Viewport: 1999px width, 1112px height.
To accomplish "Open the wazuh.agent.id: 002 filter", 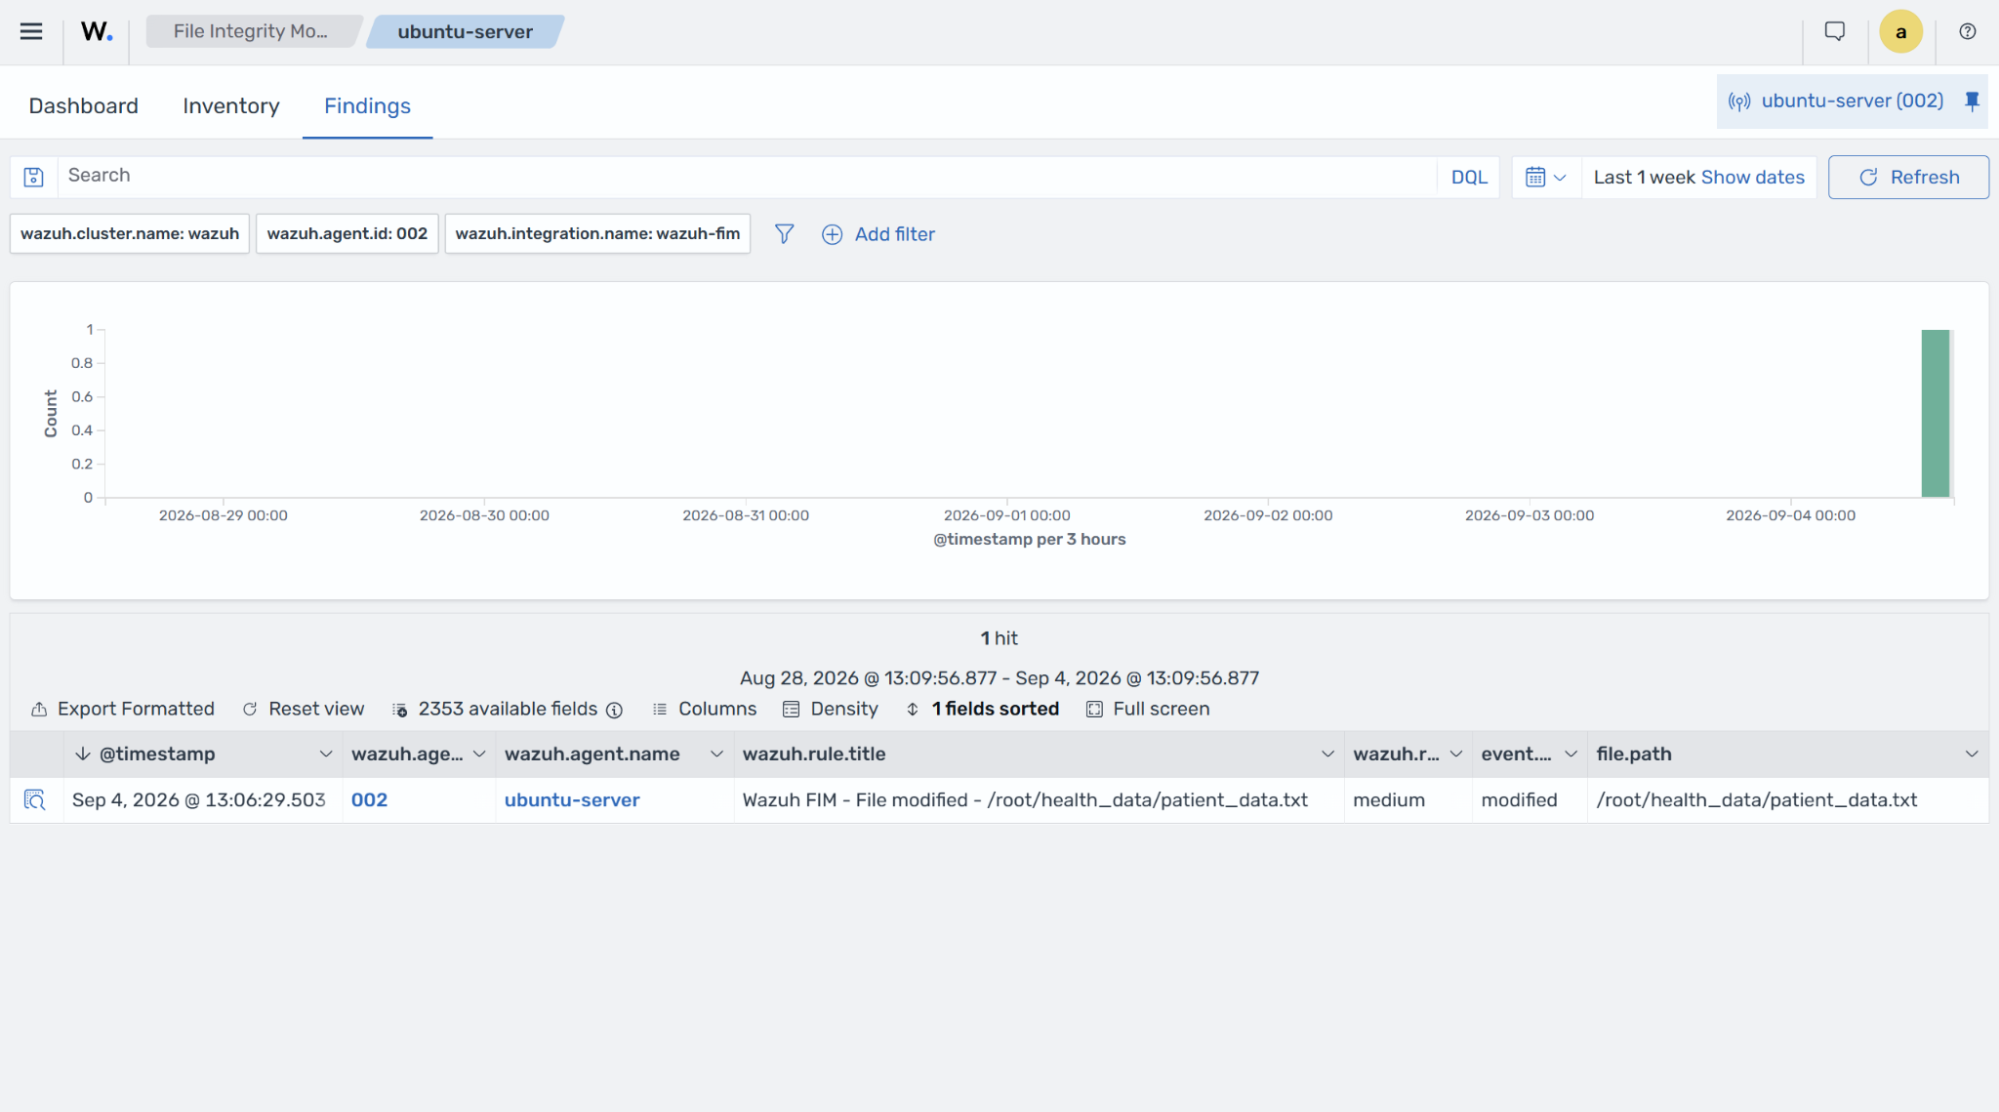I will [347, 234].
